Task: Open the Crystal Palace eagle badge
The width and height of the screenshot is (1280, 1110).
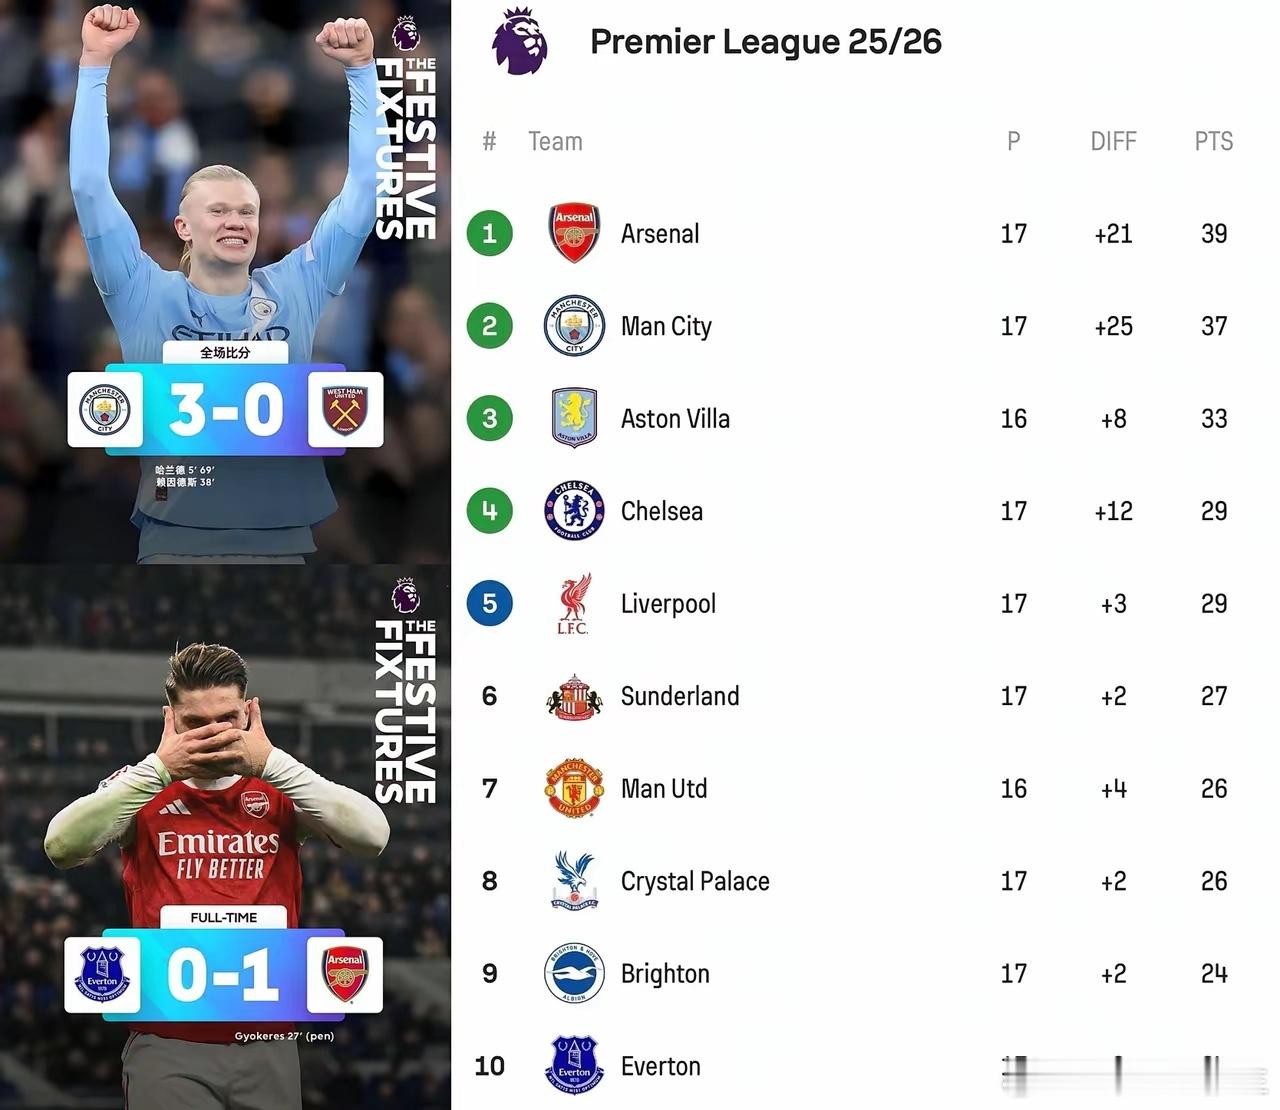Action: click(x=574, y=880)
